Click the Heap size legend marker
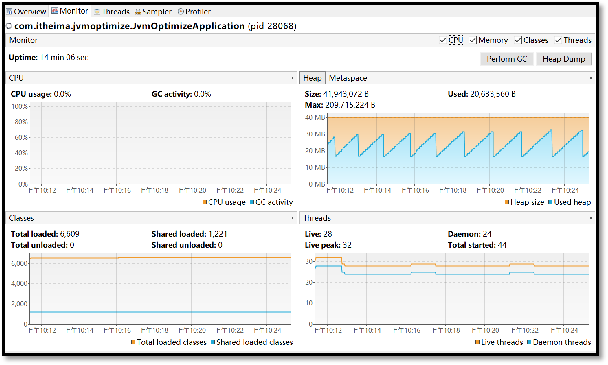Image resolution: width=608 pixels, height=365 pixels. (507, 202)
